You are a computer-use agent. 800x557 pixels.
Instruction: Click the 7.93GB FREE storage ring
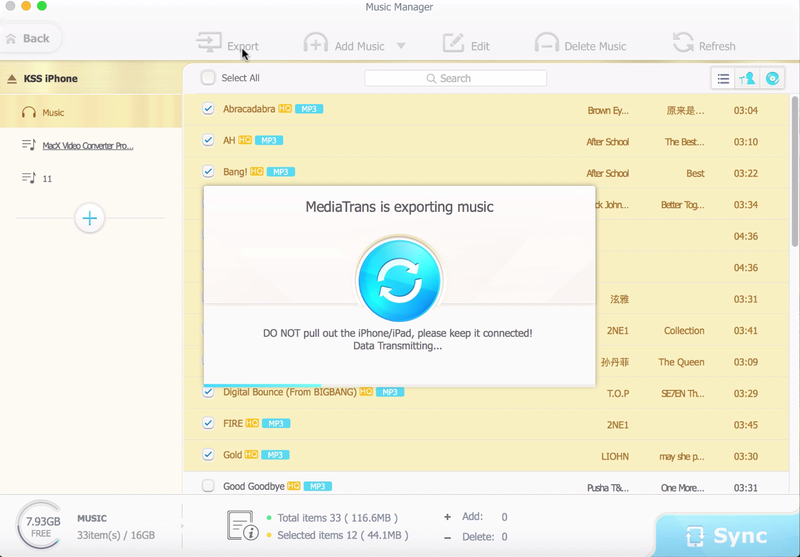click(x=41, y=526)
